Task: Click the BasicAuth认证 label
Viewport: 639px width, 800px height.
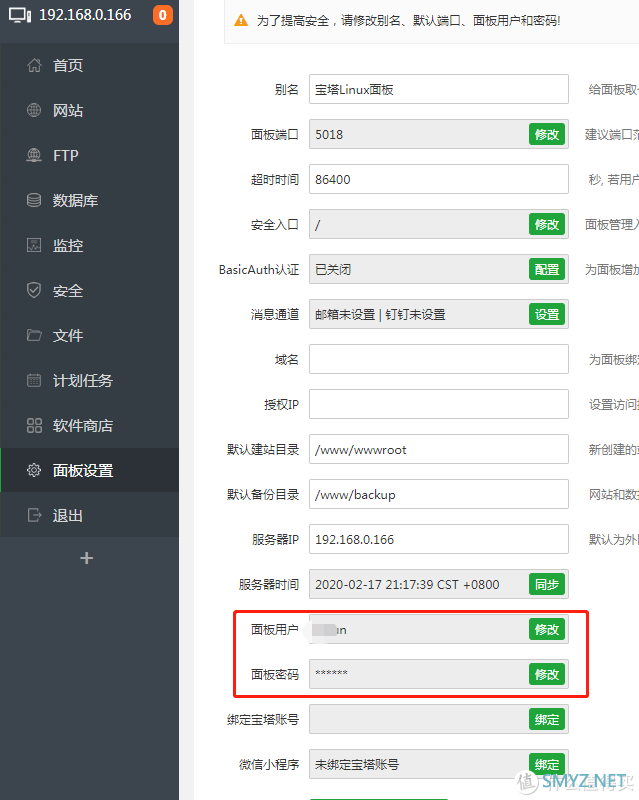Action: pyautogui.click(x=259, y=270)
